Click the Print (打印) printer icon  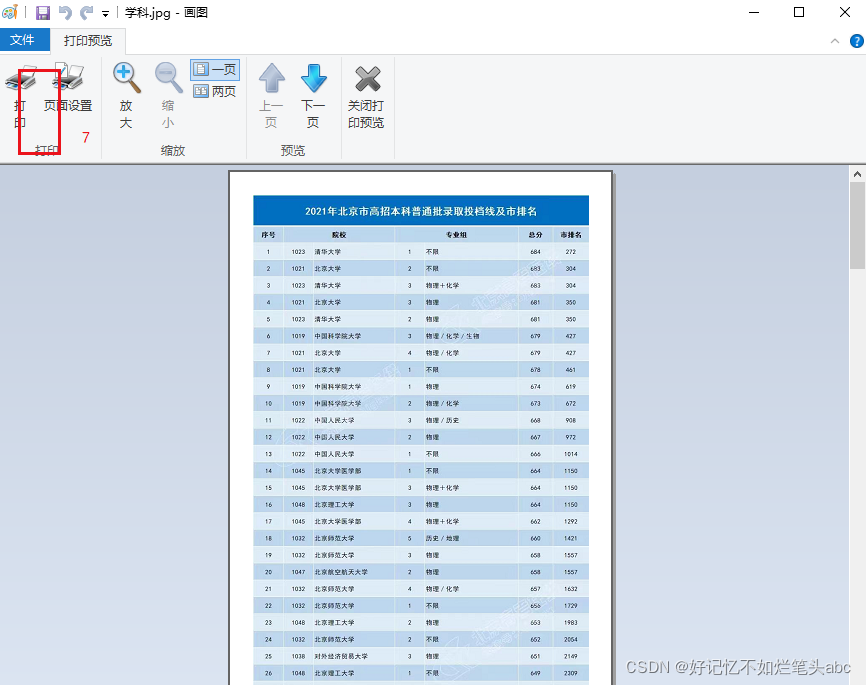coord(20,77)
